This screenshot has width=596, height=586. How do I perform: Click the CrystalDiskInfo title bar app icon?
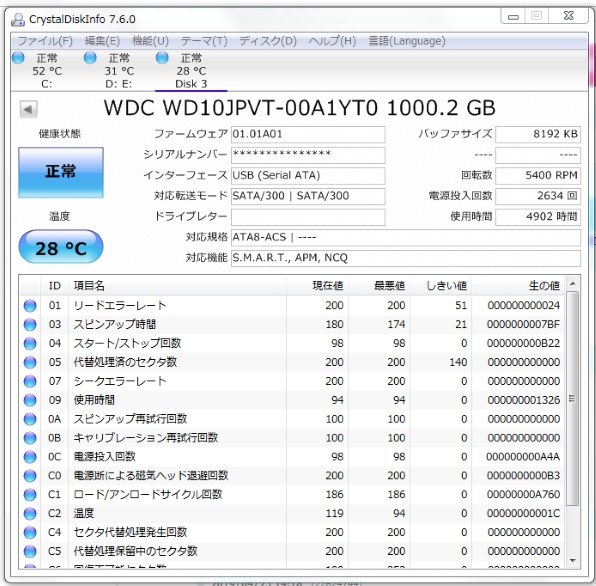(x=17, y=19)
